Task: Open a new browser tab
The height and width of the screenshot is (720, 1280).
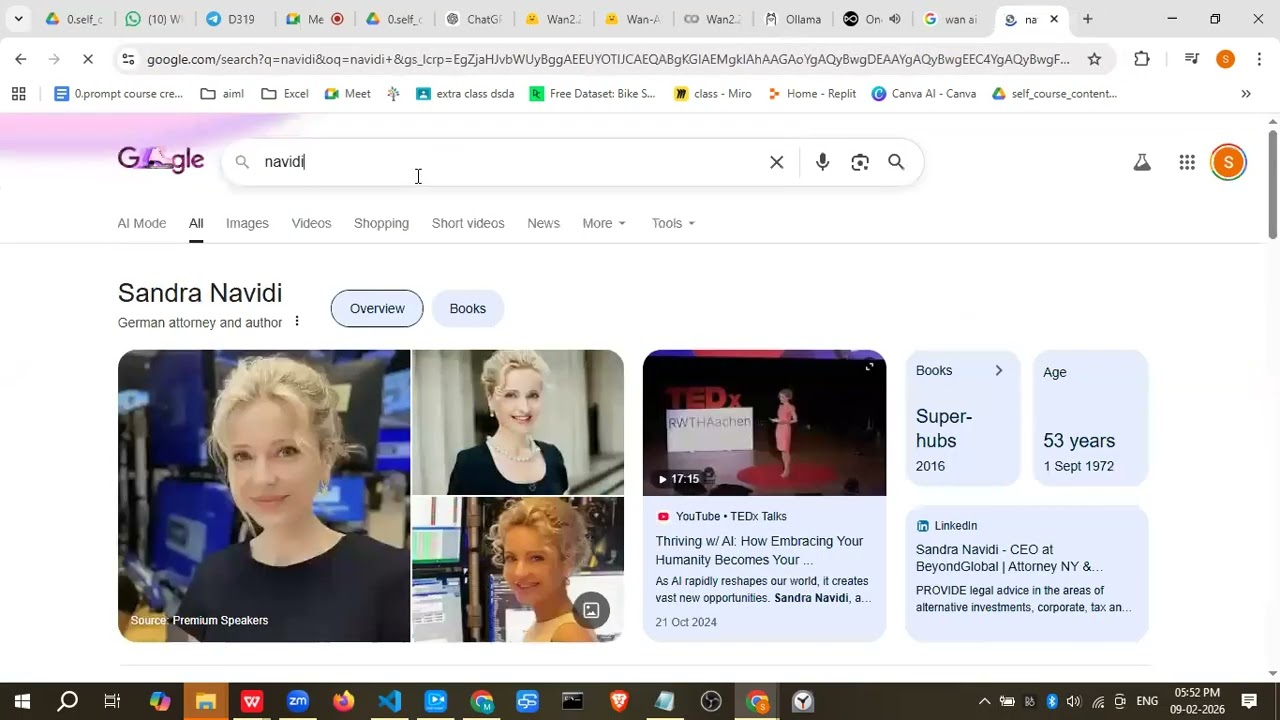Action: 1087,19
